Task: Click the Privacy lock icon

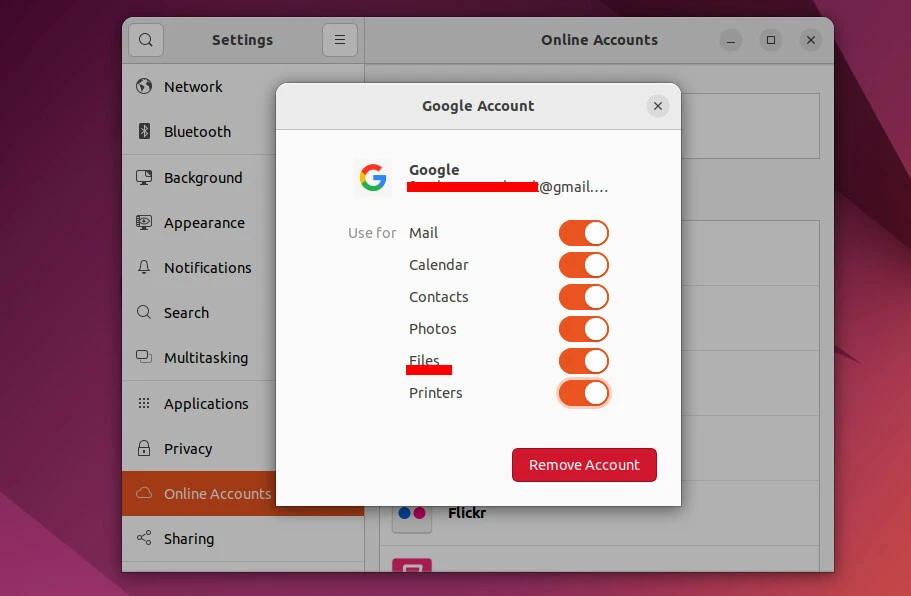Action: click(144, 449)
